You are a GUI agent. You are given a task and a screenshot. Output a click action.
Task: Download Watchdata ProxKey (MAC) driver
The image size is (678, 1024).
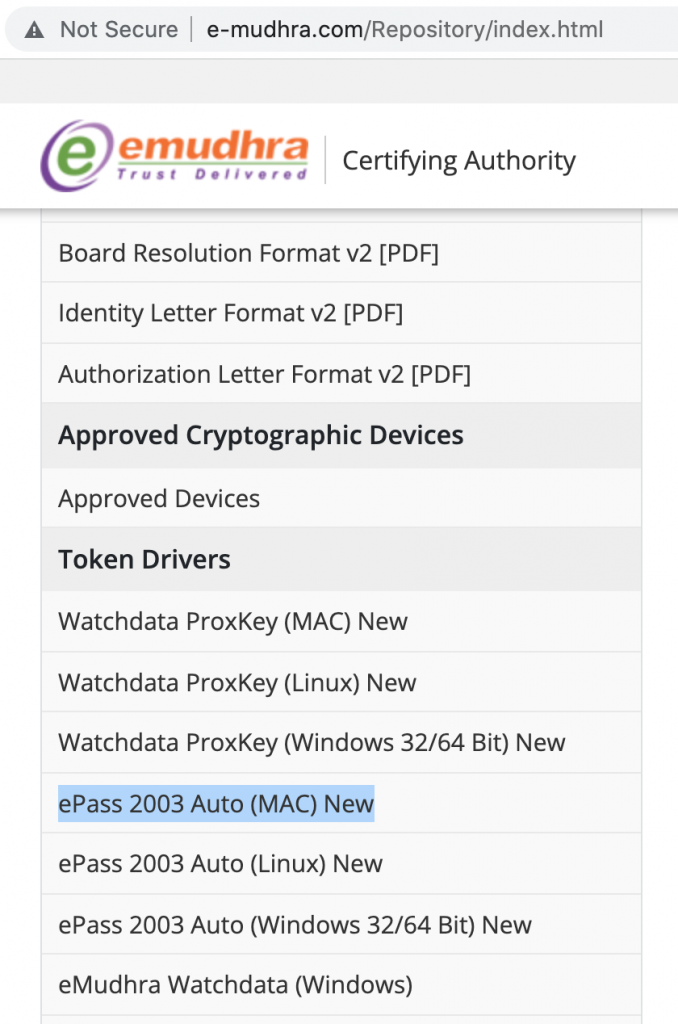point(233,622)
